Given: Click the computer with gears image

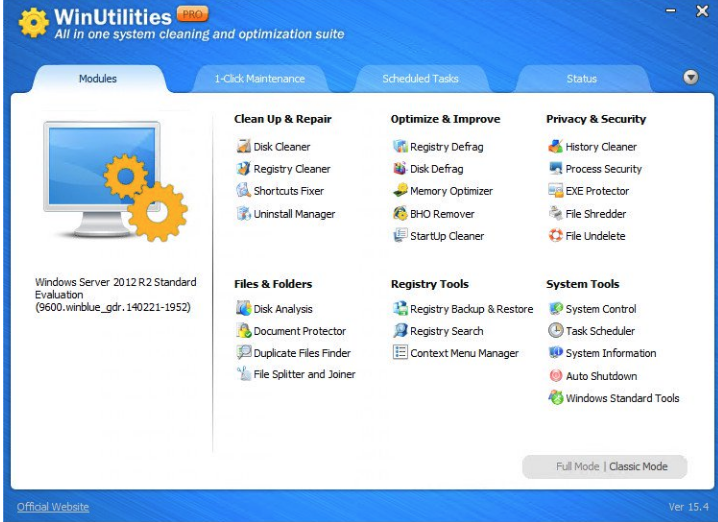Looking at the screenshot, I should tap(115, 181).
